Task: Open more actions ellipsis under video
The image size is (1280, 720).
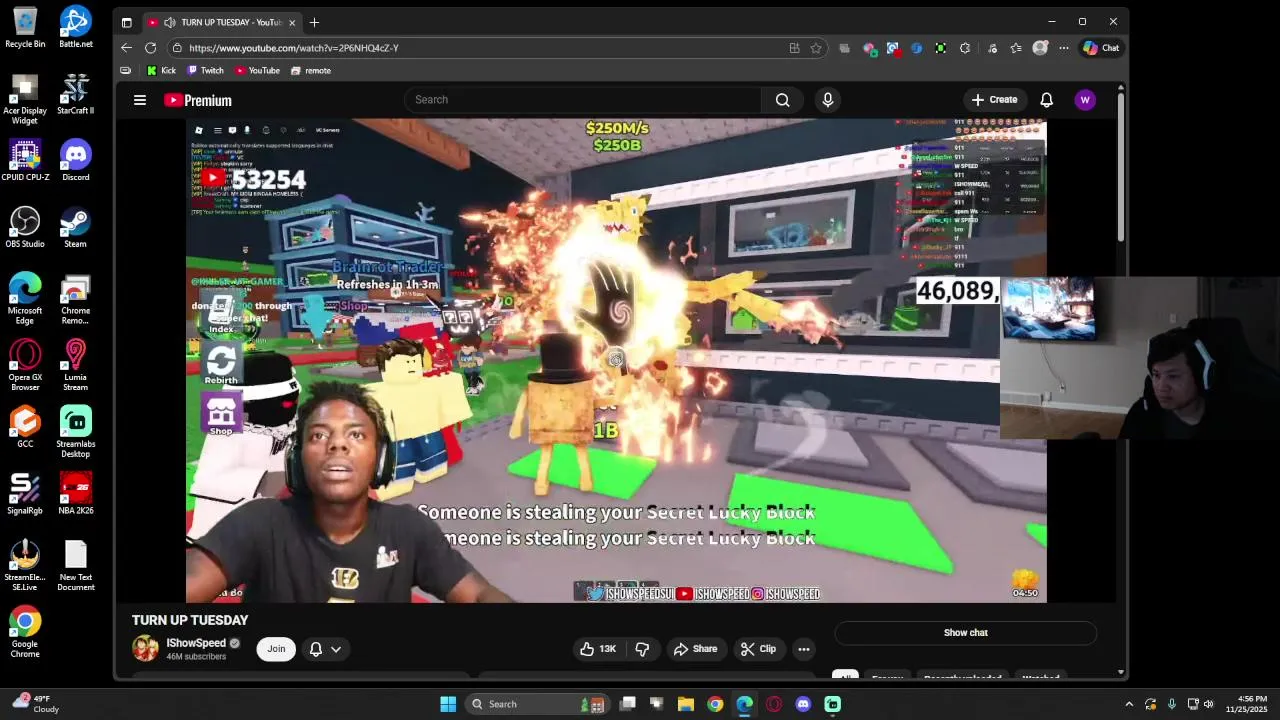Action: pos(803,649)
